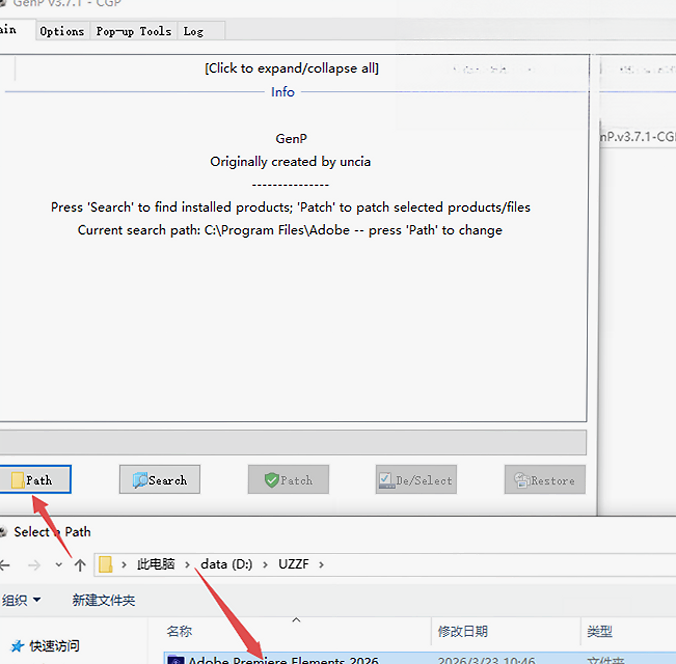Screen dimensions: 676x664
Task: Expand chevron after UZZF breadcrumb
Action: (321, 564)
